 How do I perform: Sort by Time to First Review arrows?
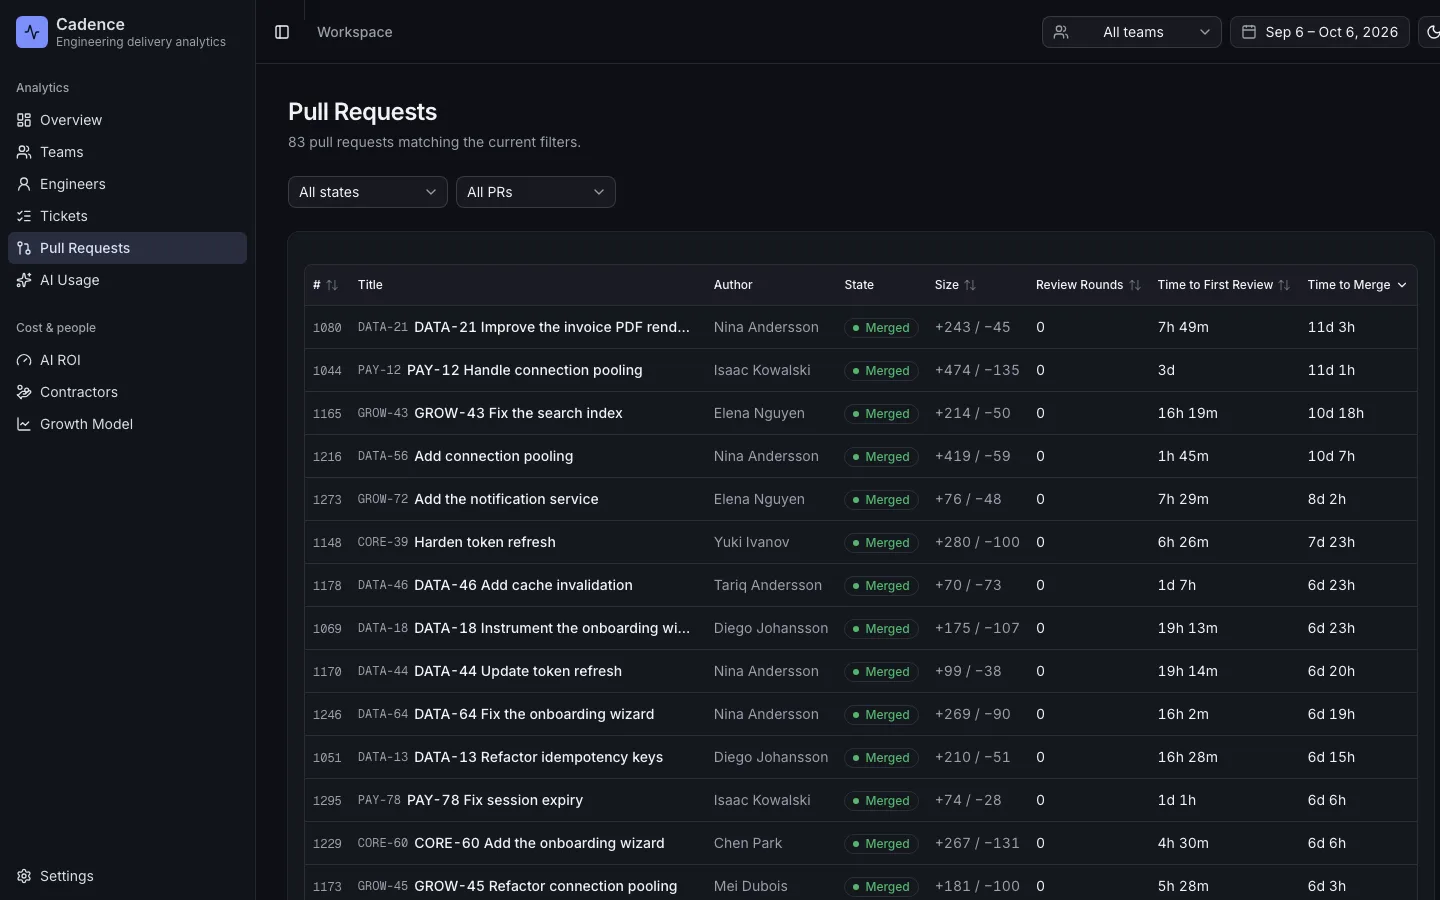point(1284,285)
